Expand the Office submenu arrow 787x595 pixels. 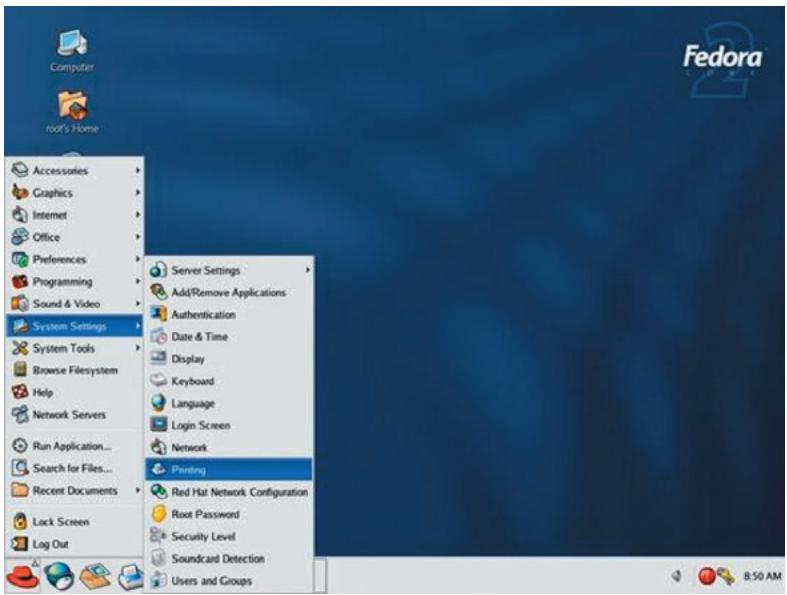click(x=137, y=236)
